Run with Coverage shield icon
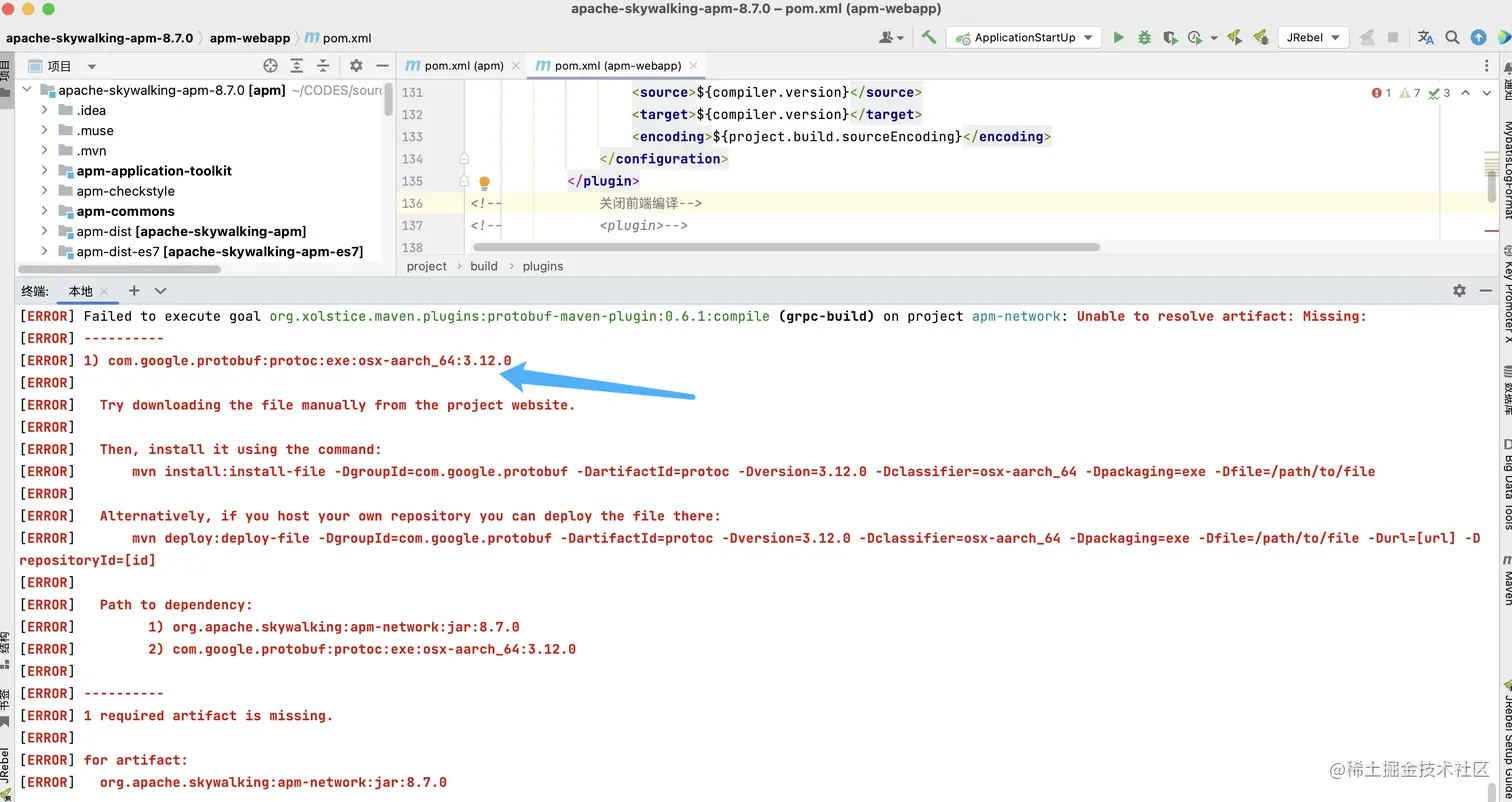Image resolution: width=1512 pixels, height=802 pixels. point(1170,38)
